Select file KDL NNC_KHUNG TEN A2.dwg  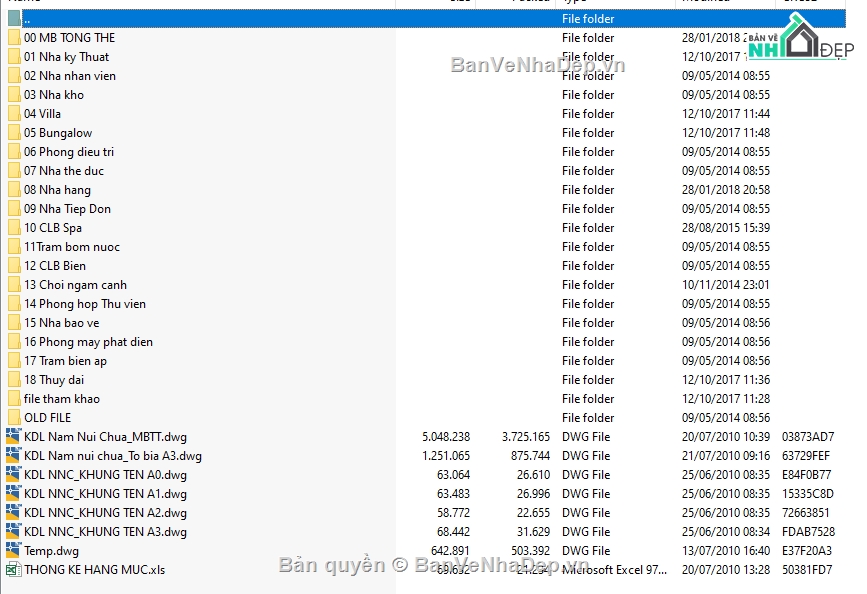(x=105, y=513)
